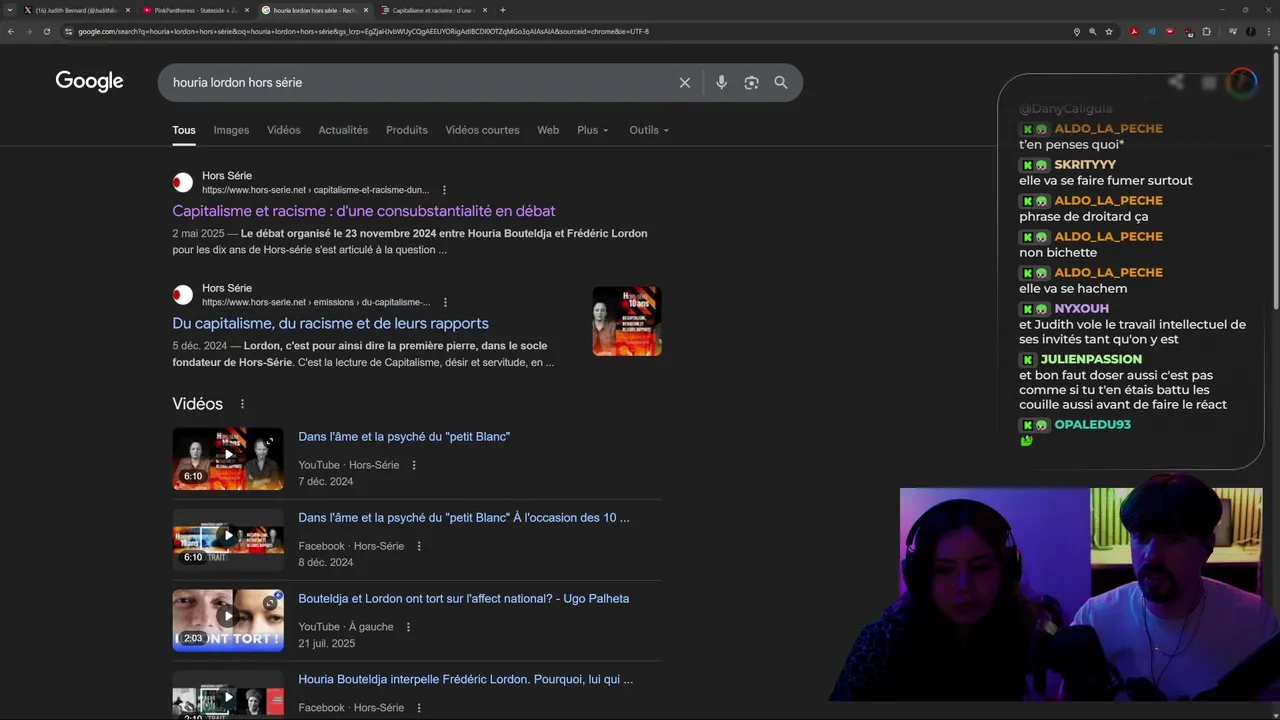Click username JULIENPASSION in chat overlay
Viewport: 1280px width, 720px height.
[x=1091, y=359]
